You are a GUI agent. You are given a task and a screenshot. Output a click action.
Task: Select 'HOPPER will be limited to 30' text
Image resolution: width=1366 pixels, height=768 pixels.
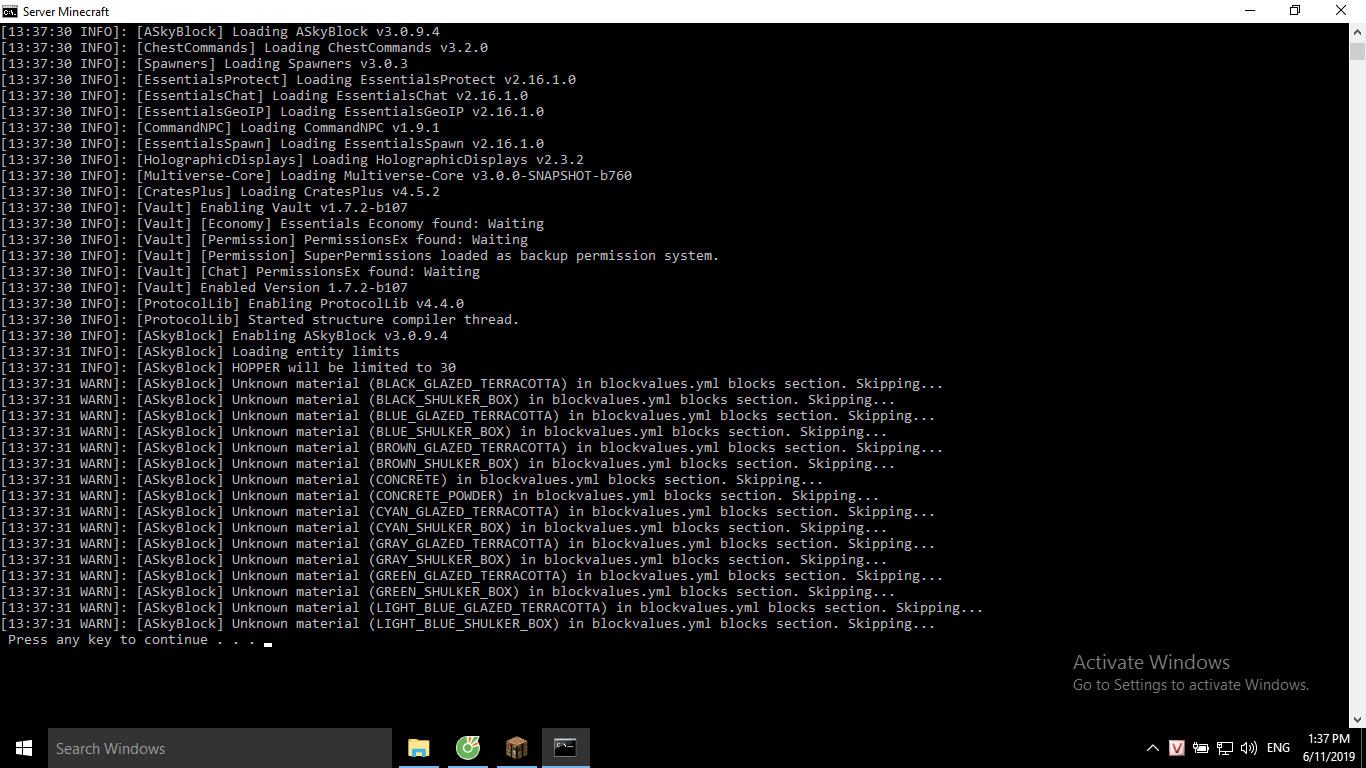pos(344,368)
